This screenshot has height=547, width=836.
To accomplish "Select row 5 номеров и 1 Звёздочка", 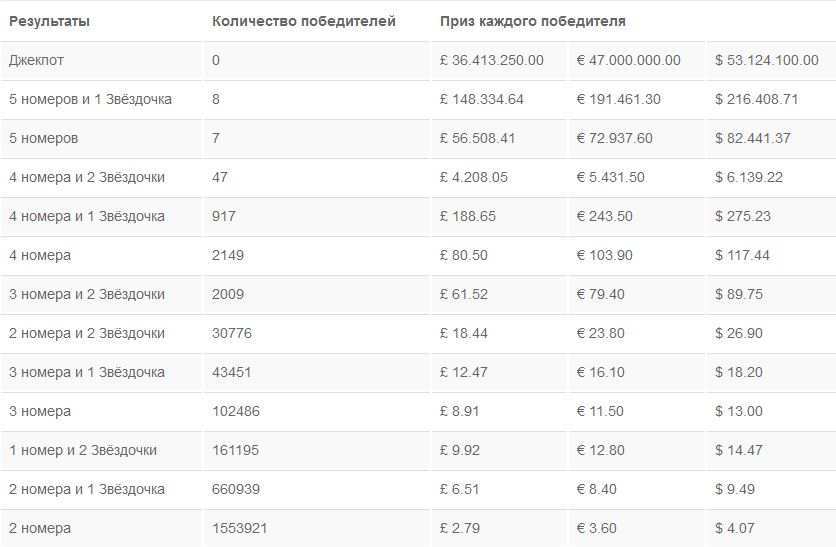I will tap(418, 100).
